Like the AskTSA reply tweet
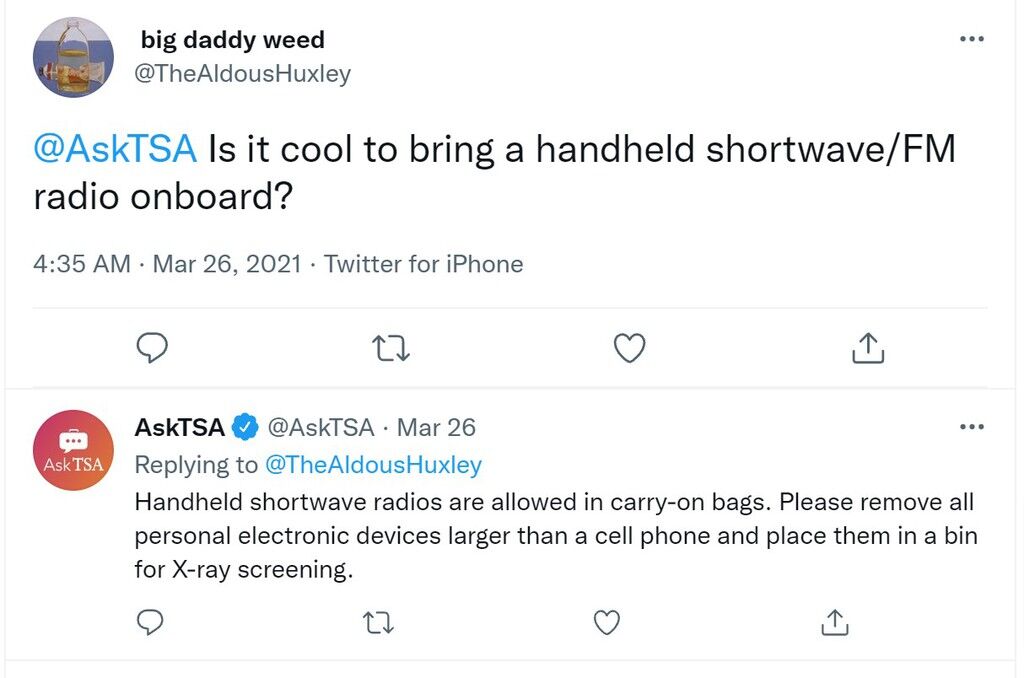Viewport: 1024px width, 678px height. [607, 622]
